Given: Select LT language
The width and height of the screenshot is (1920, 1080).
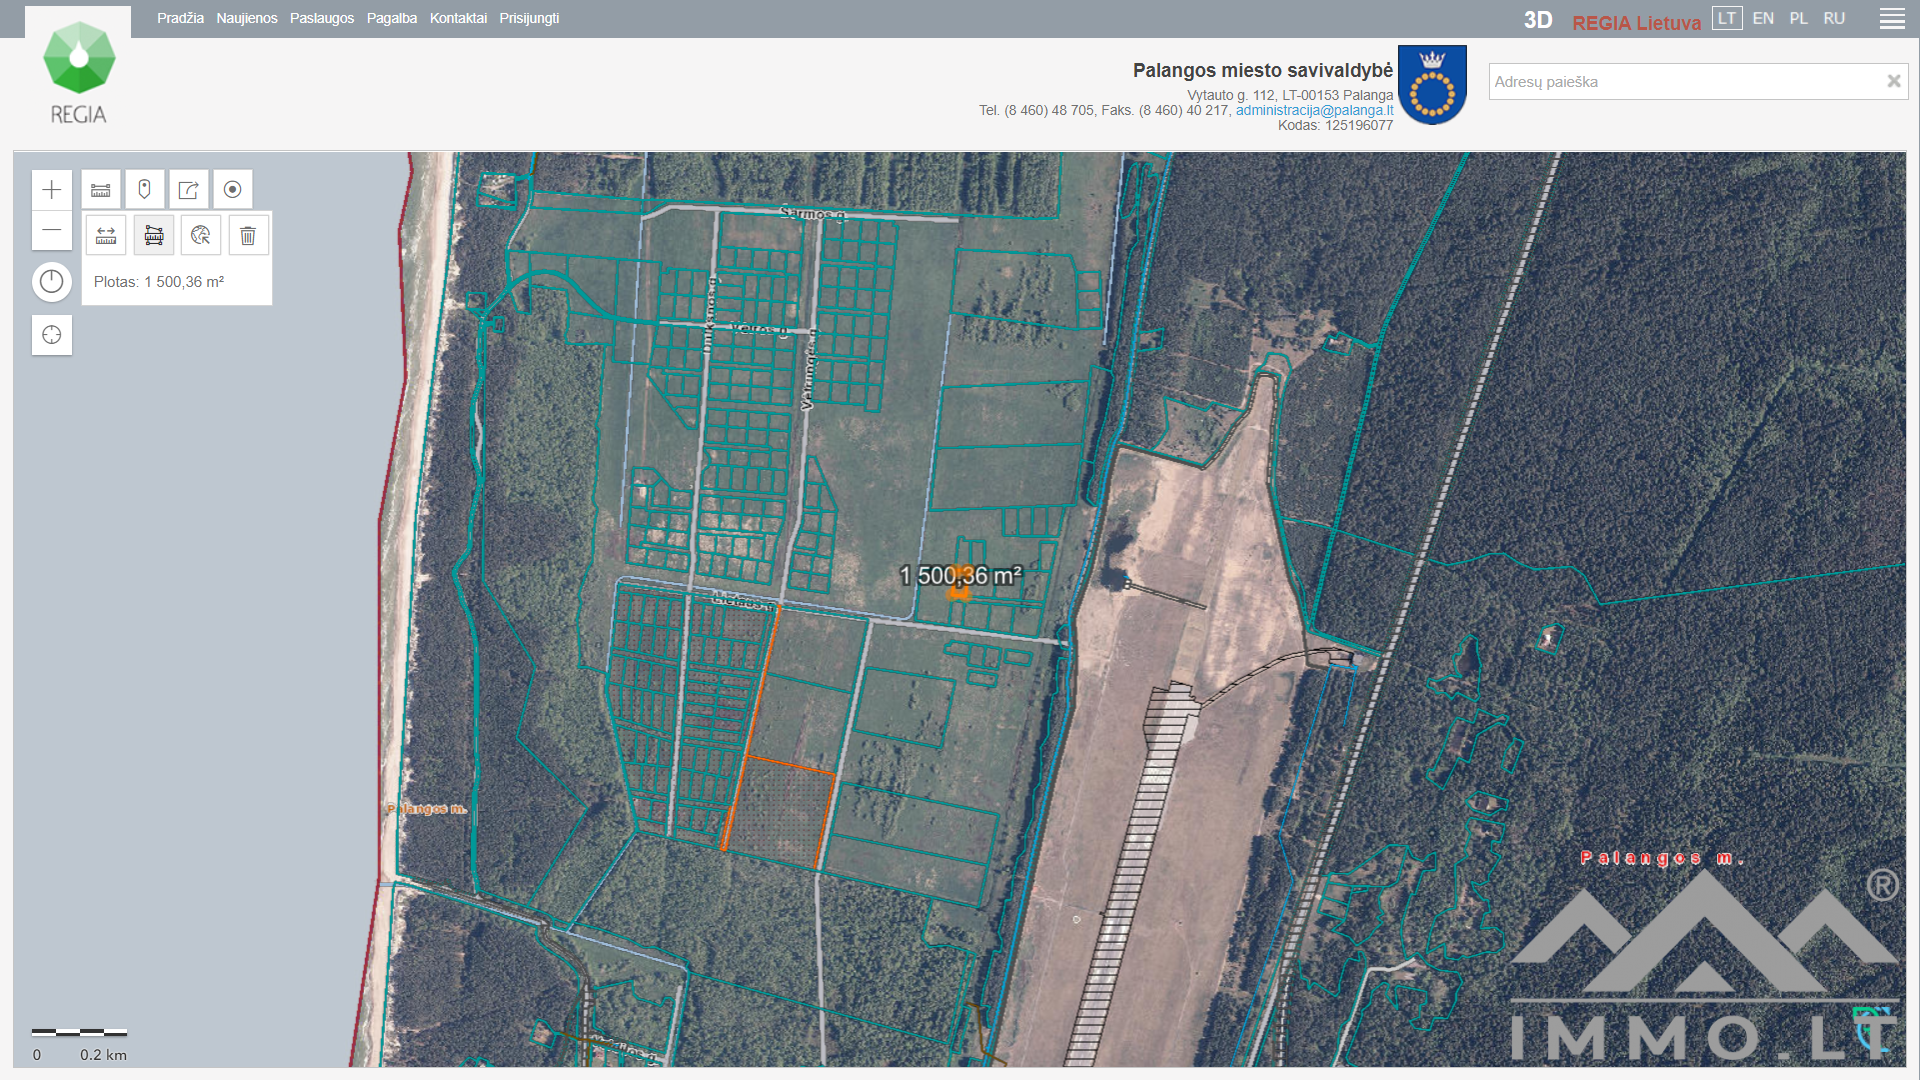Looking at the screenshot, I should tap(1727, 18).
